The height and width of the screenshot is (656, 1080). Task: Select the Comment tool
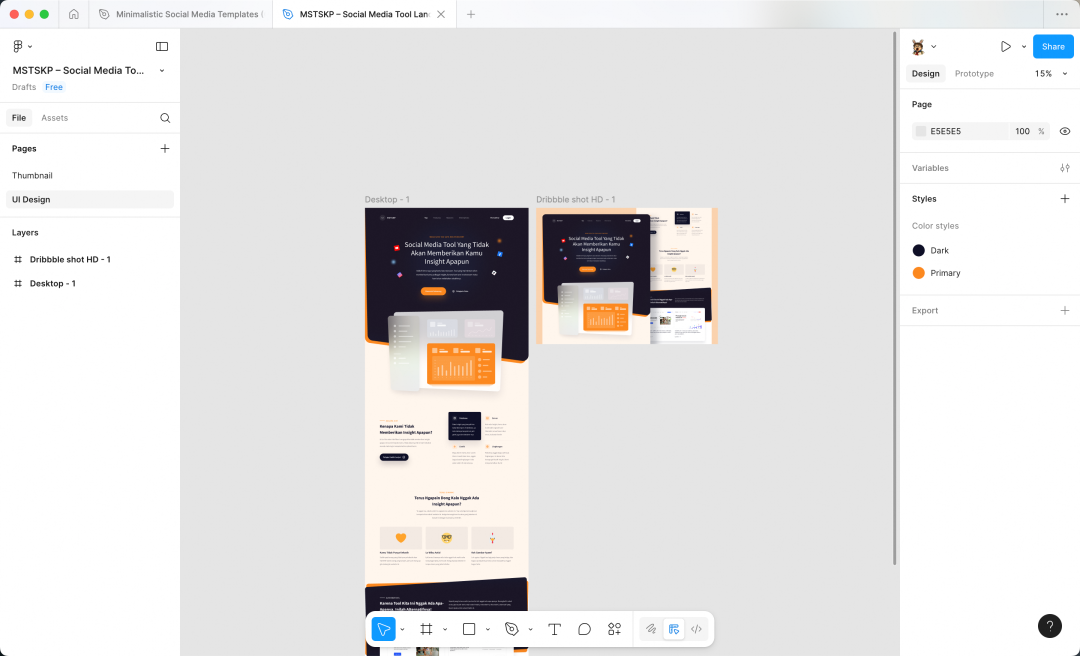[x=584, y=628]
